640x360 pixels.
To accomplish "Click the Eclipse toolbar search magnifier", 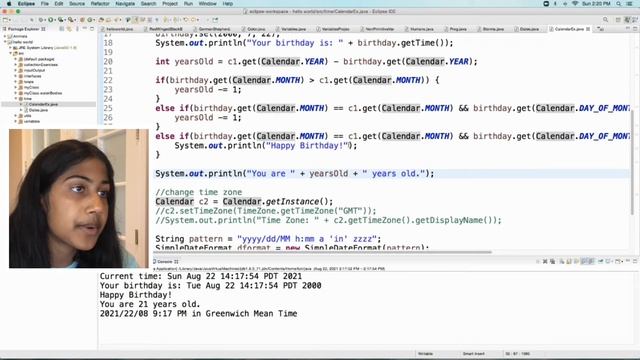I will point(606,20).
